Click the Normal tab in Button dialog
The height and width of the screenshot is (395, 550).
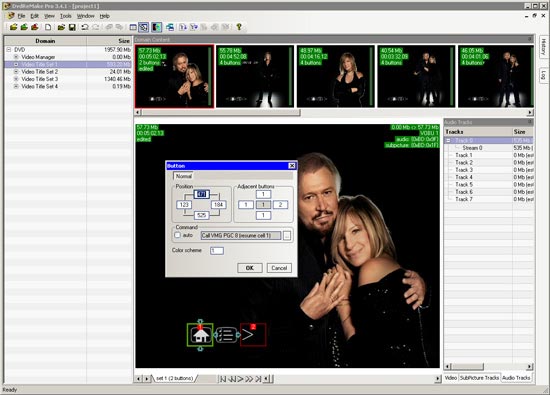(x=183, y=176)
